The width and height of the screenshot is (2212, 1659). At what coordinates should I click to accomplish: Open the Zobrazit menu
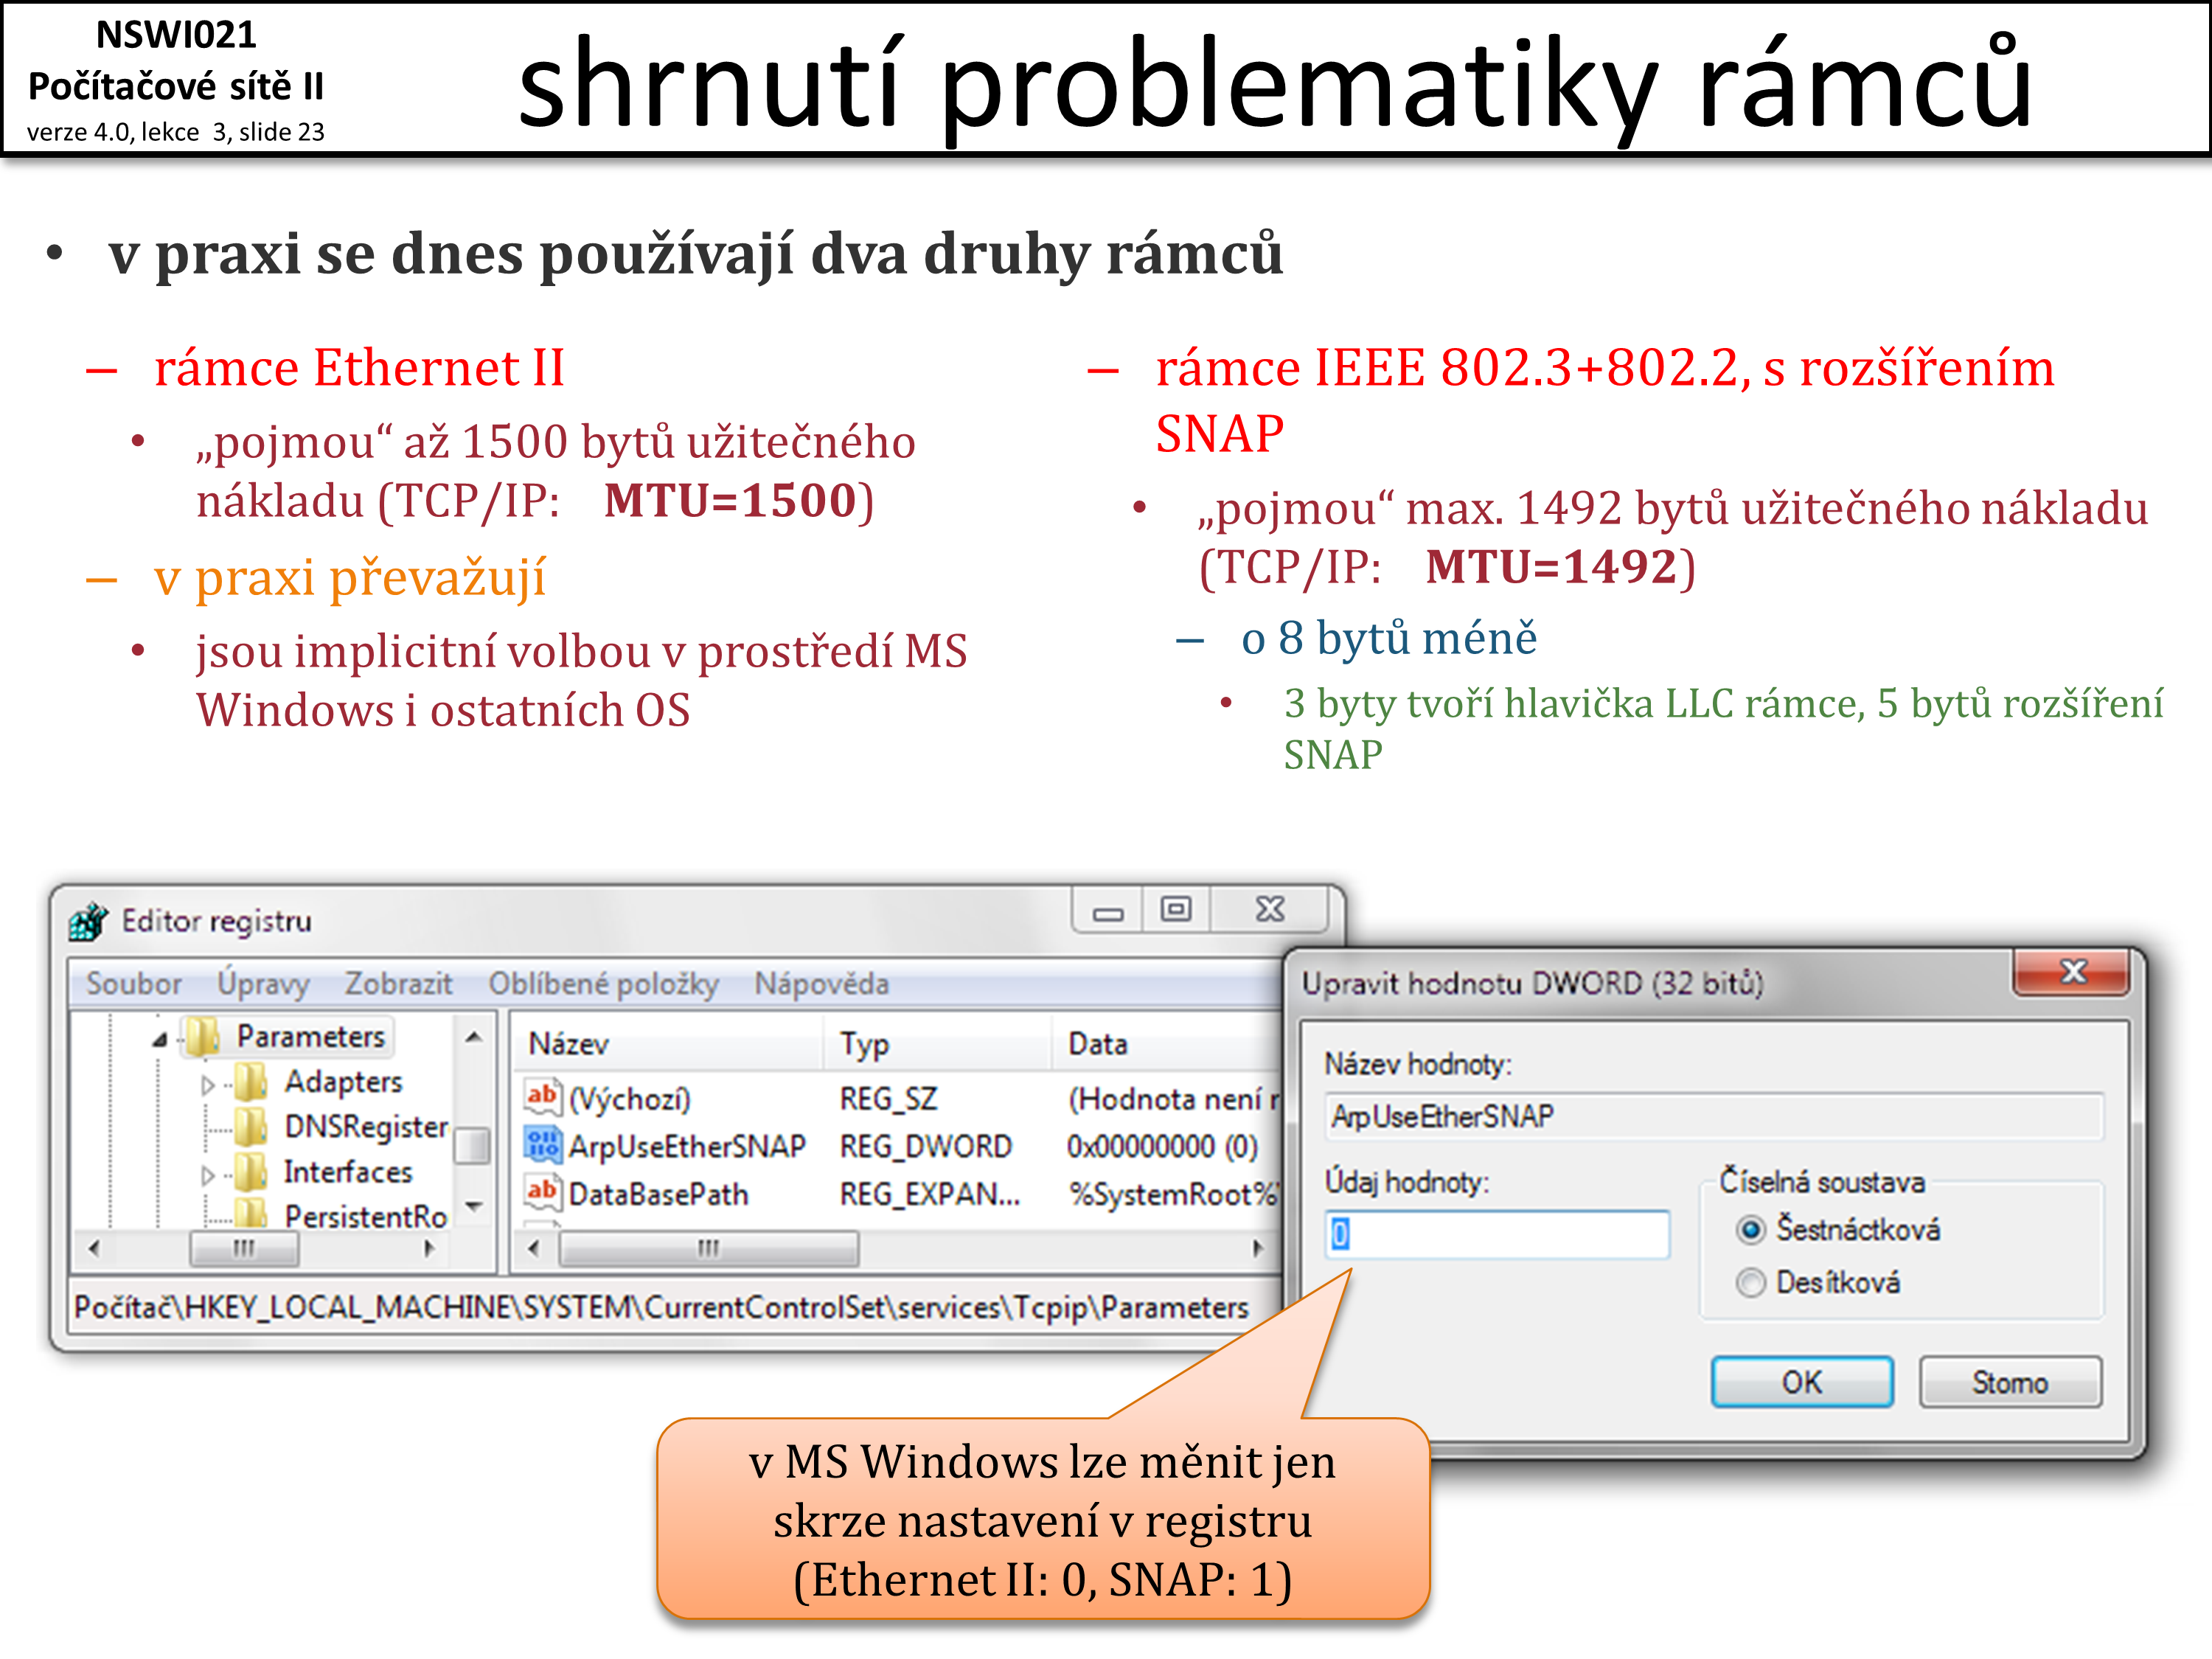(398, 984)
